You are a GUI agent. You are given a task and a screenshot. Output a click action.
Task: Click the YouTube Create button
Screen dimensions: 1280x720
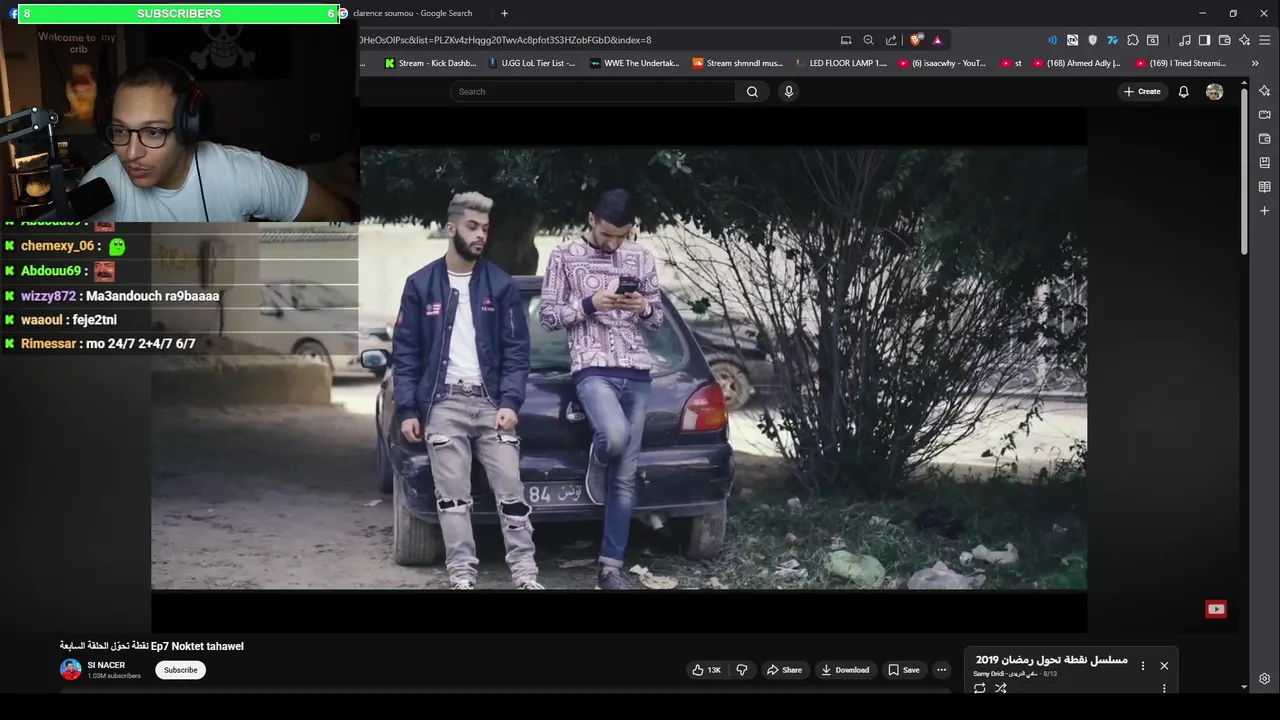(1142, 92)
